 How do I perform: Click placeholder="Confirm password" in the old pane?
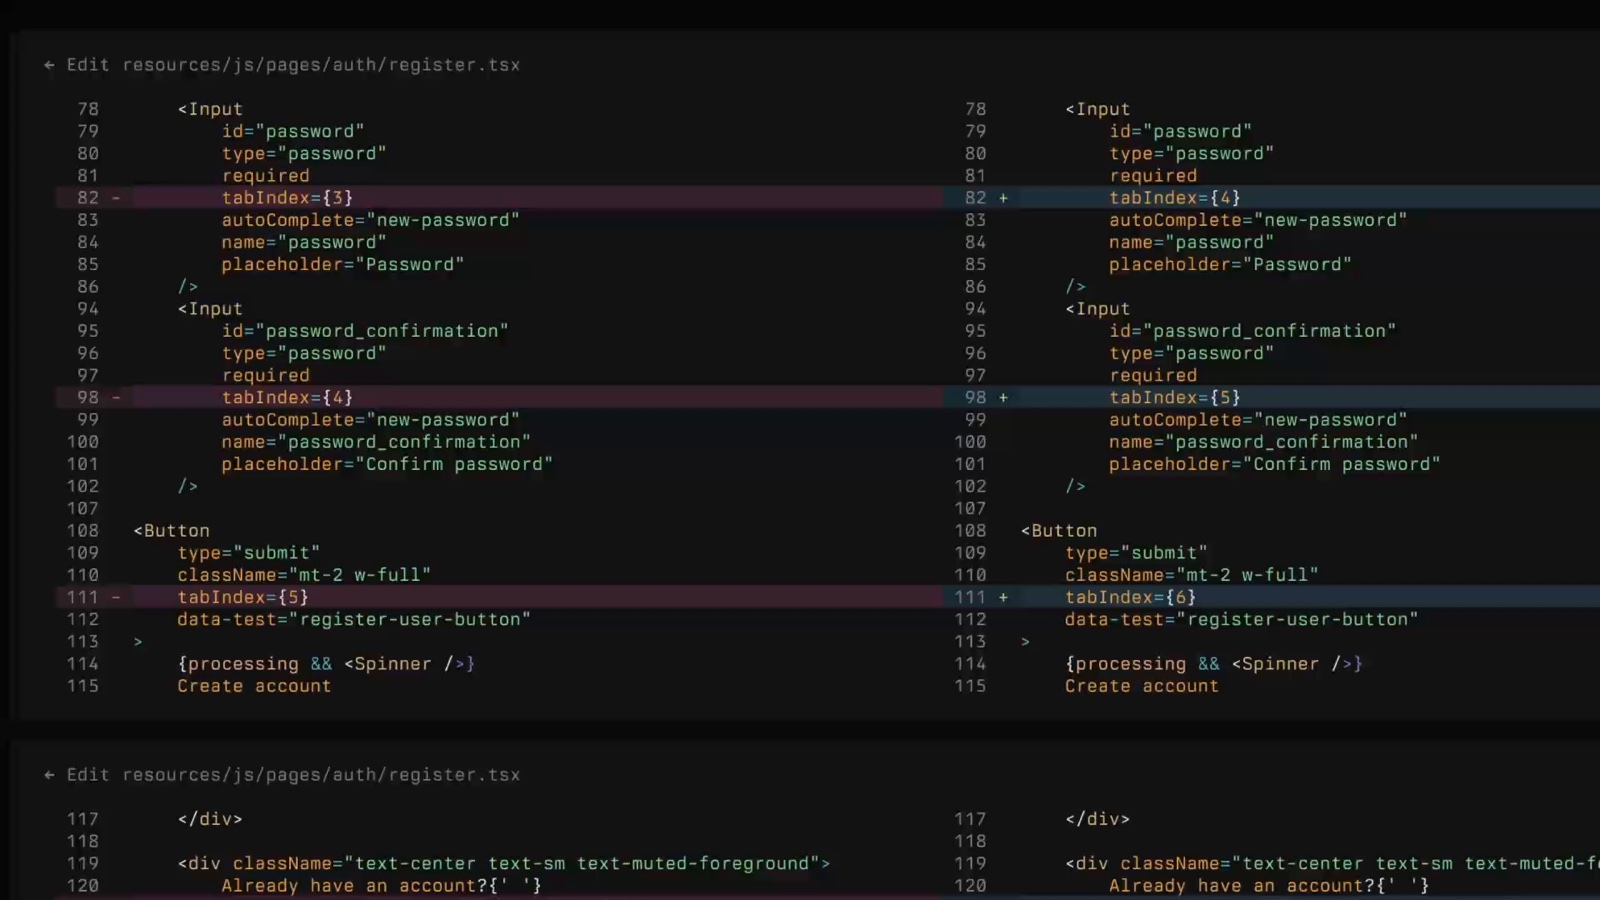coord(387,464)
